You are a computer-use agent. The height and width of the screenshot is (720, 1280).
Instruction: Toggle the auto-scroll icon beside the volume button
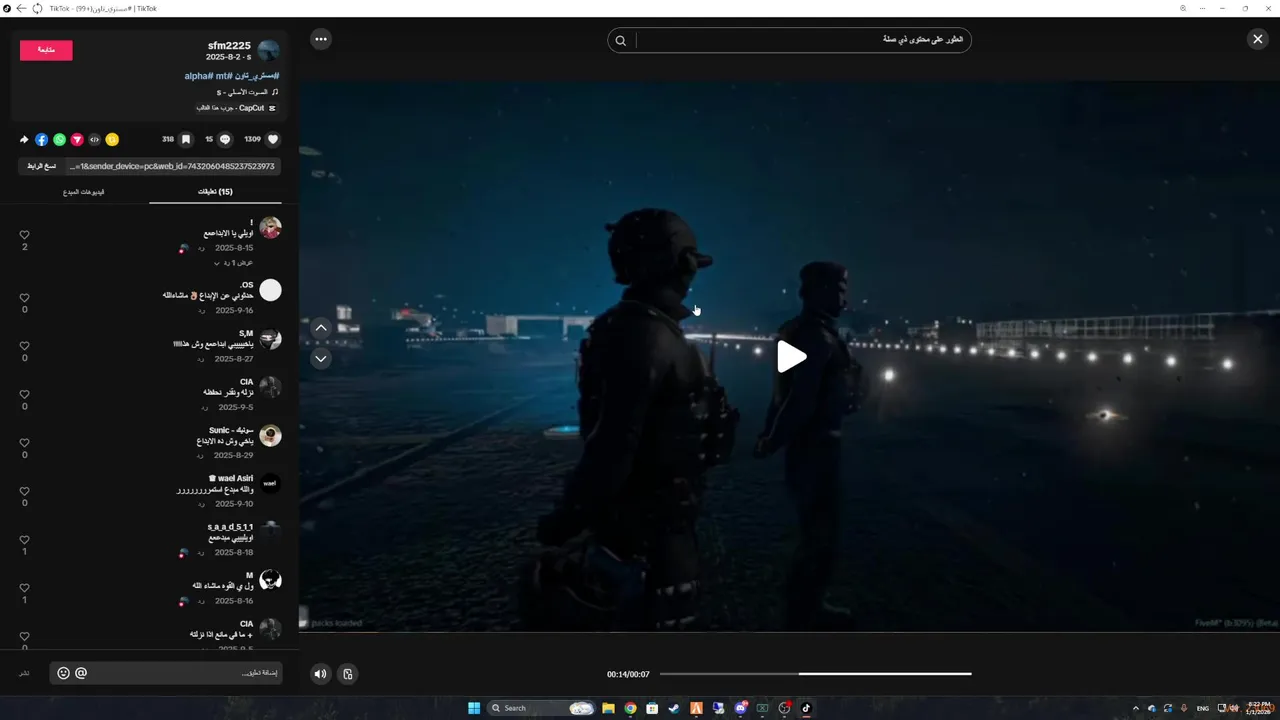tap(347, 674)
